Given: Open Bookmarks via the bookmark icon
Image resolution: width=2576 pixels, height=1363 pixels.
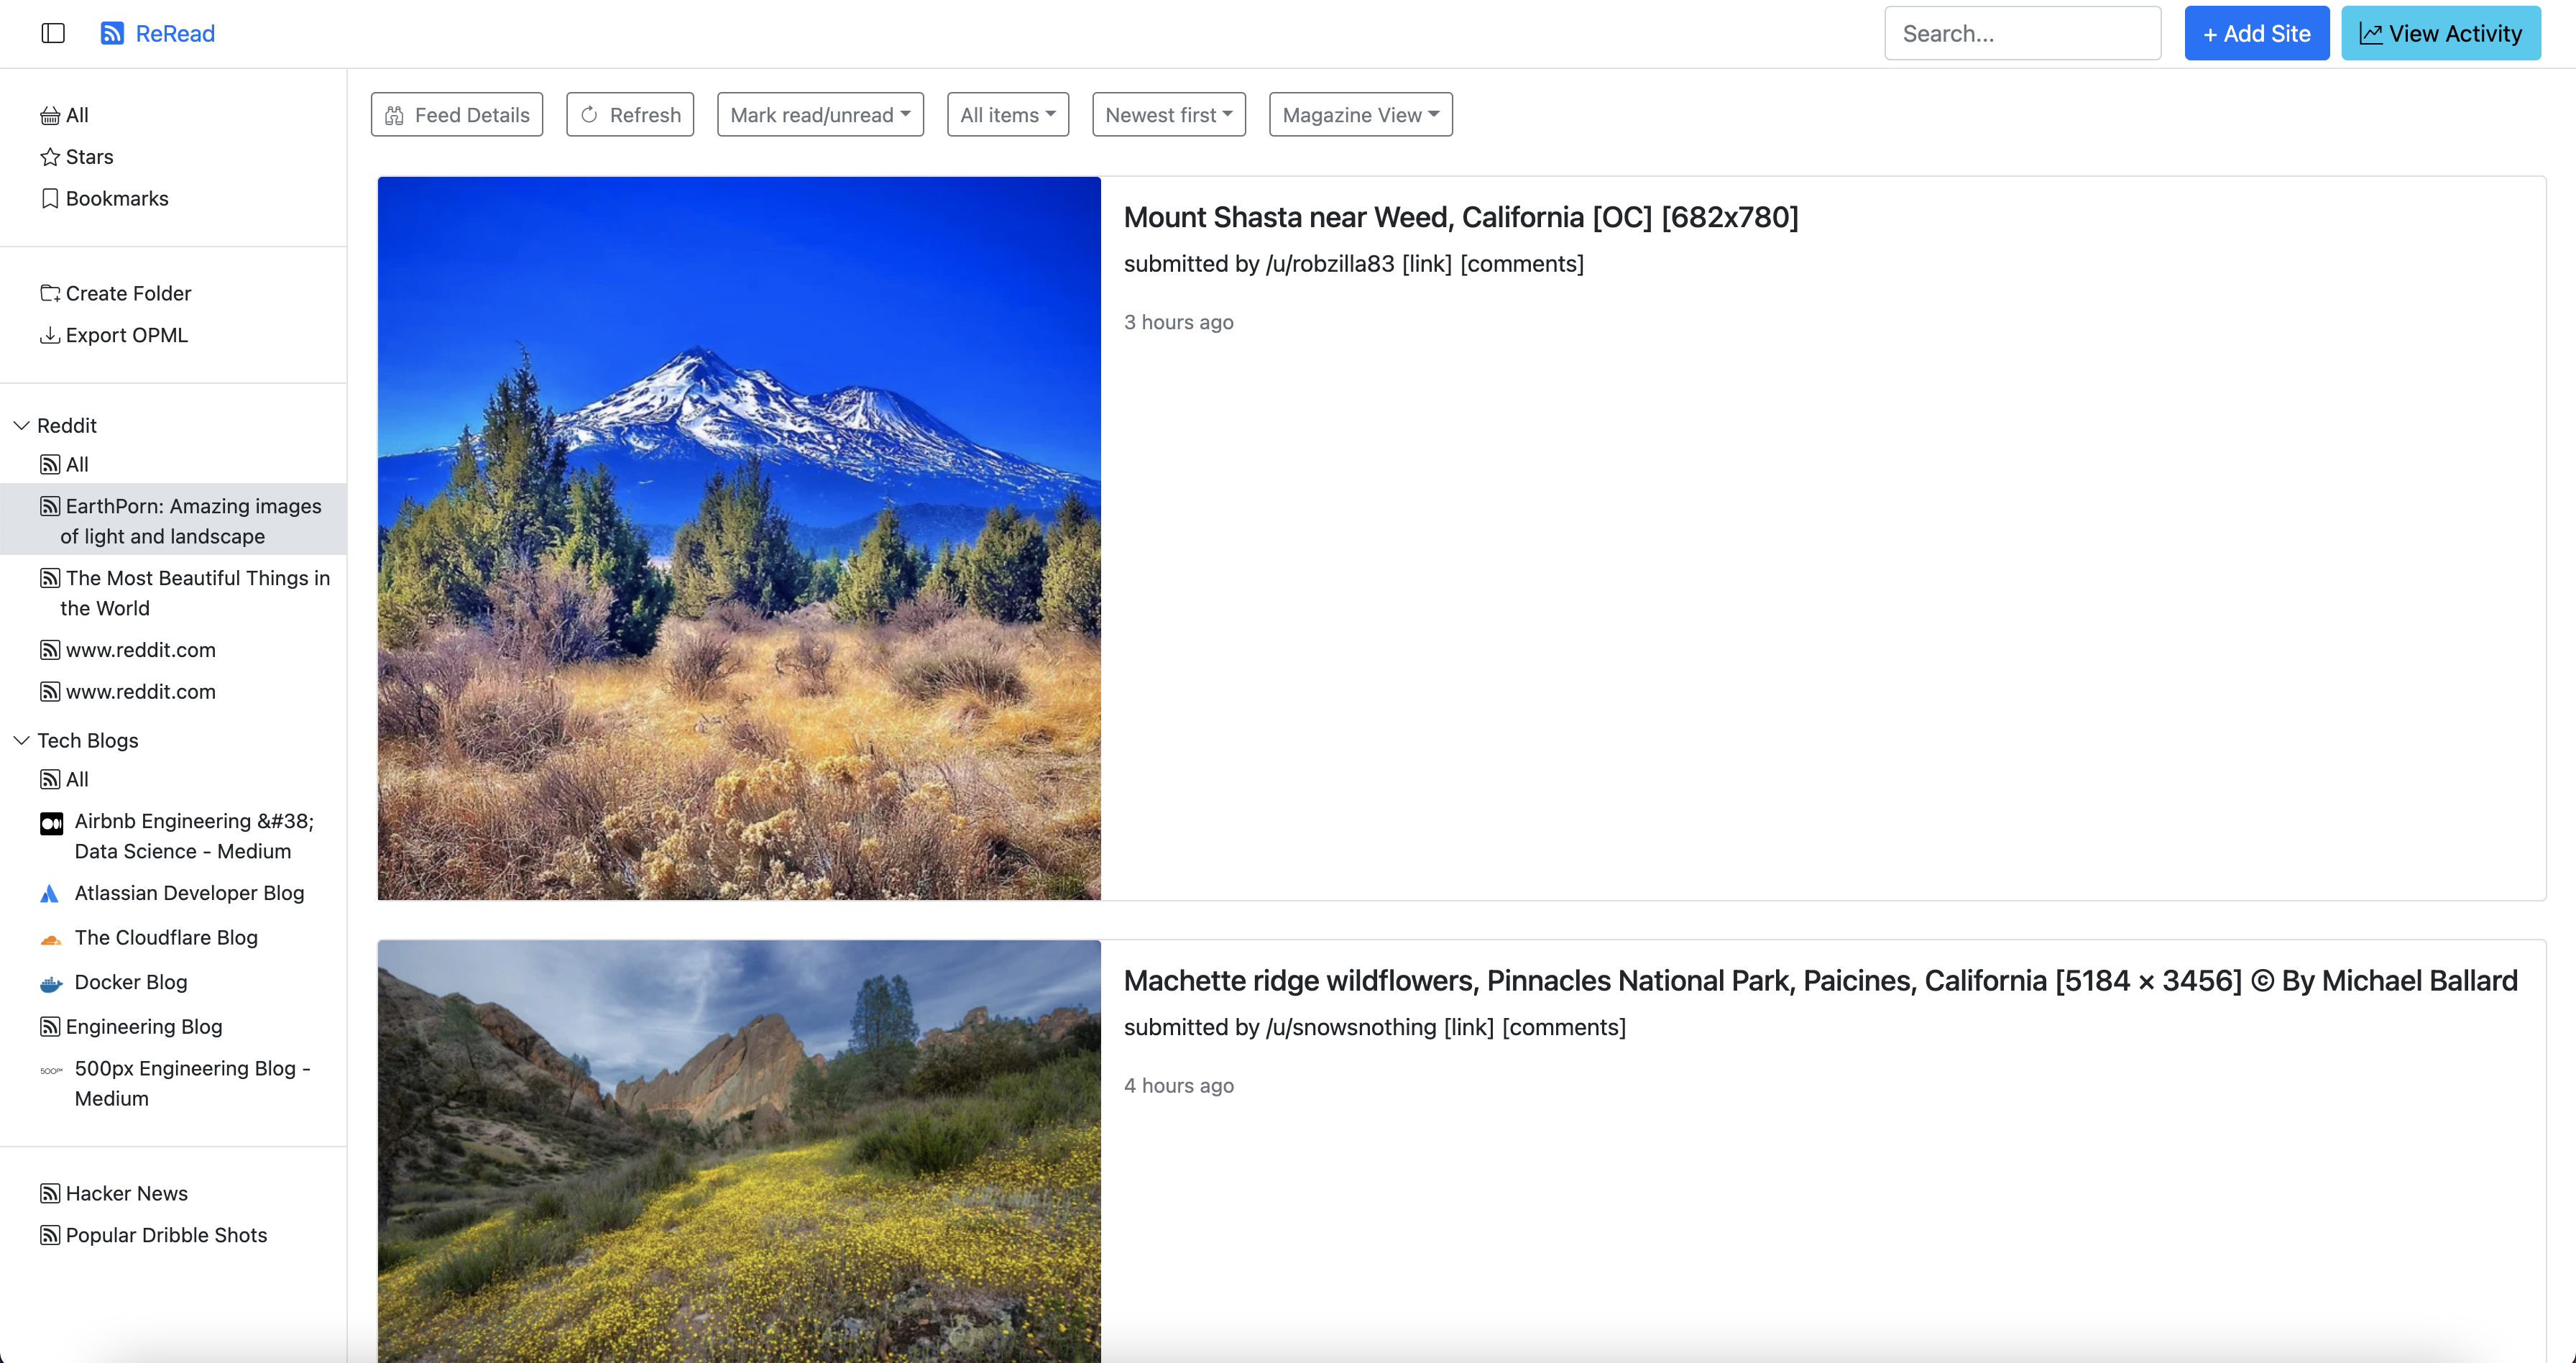Looking at the screenshot, I should pyautogui.click(x=50, y=198).
